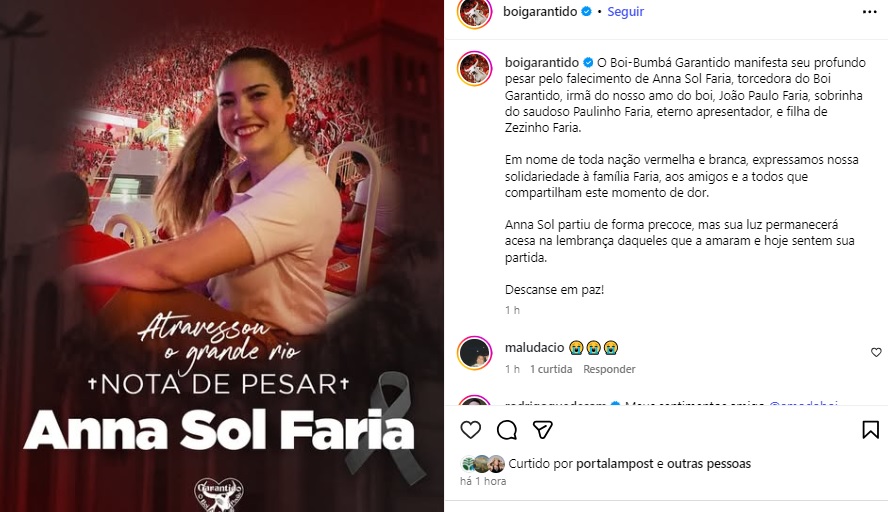
Task: Open boigarantido profile picture in header
Action: point(475,11)
